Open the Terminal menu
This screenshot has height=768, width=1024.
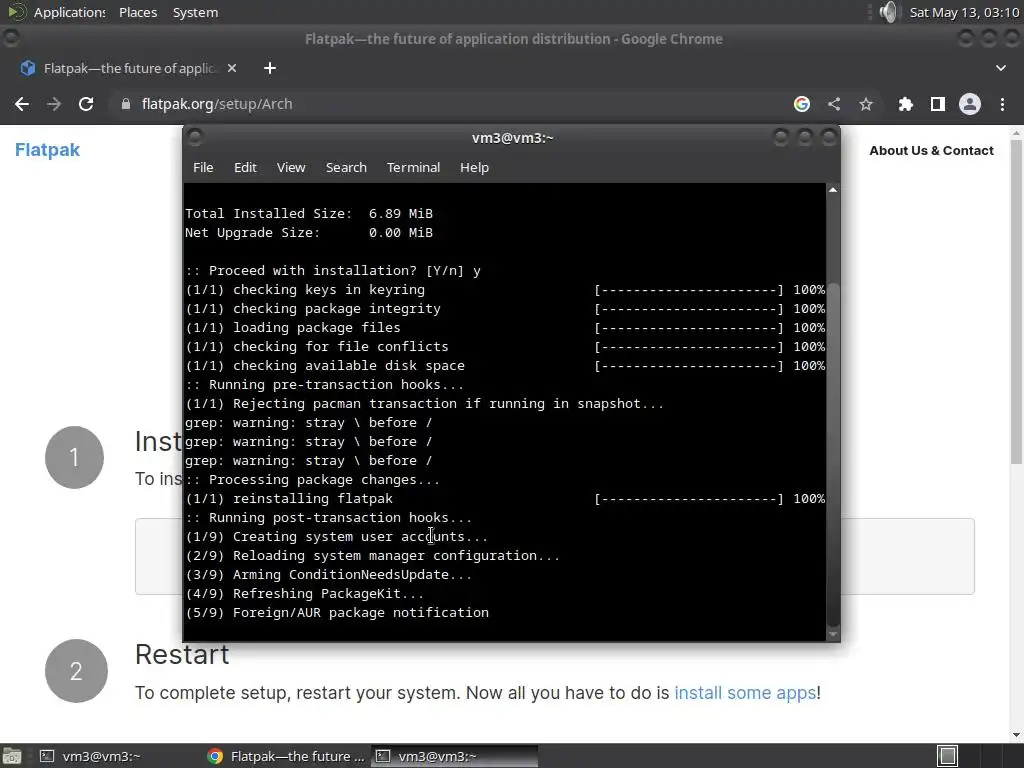(413, 167)
